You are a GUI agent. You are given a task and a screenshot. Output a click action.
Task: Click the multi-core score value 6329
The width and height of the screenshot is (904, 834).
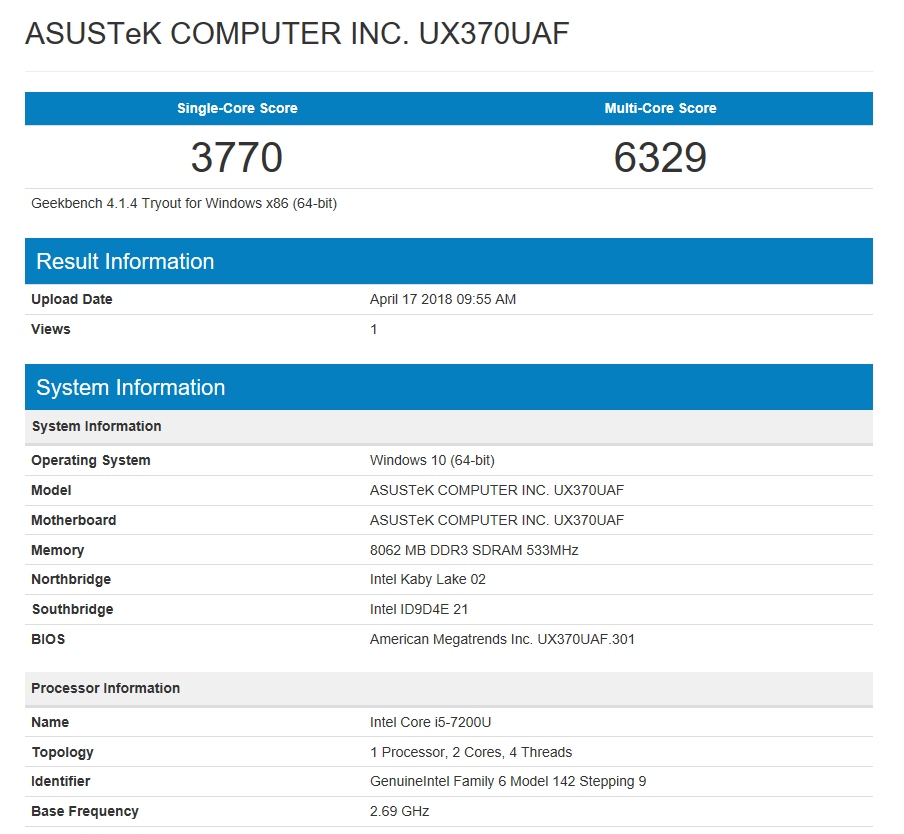click(660, 157)
